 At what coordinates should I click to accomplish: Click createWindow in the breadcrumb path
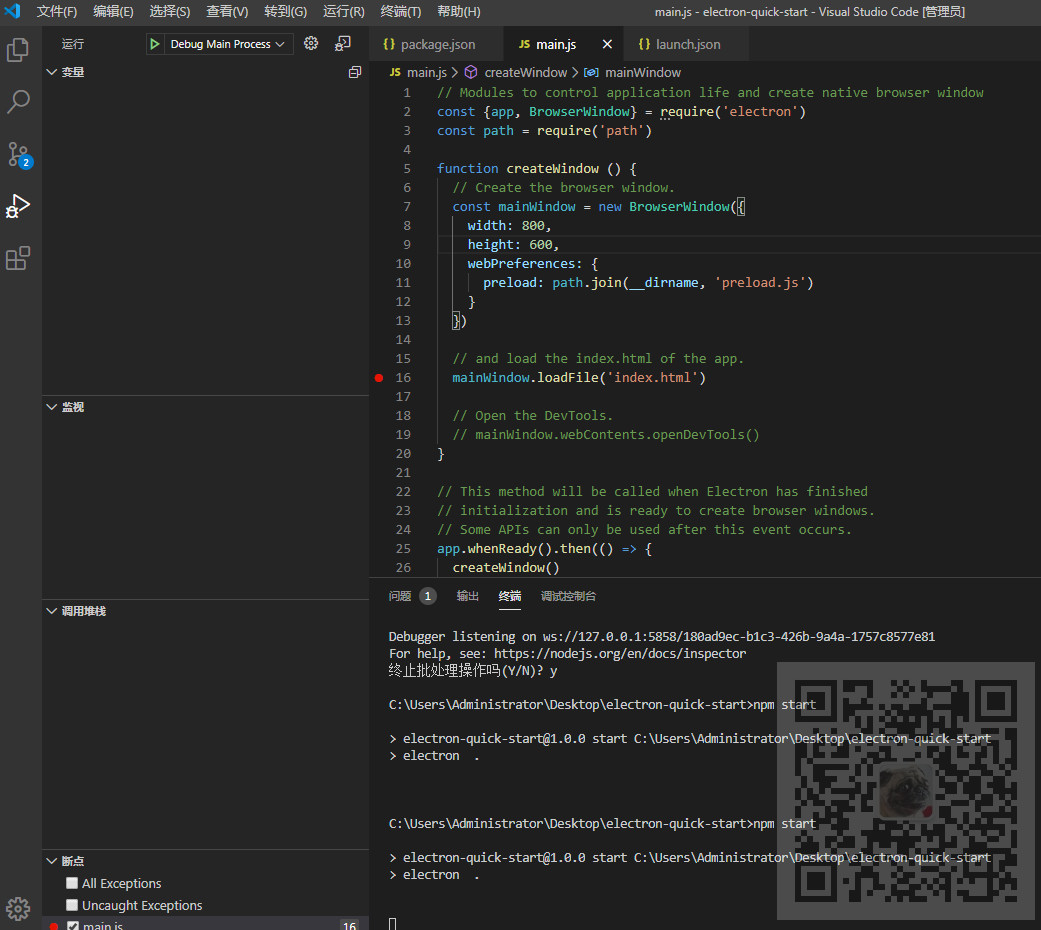tap(524, 72)
